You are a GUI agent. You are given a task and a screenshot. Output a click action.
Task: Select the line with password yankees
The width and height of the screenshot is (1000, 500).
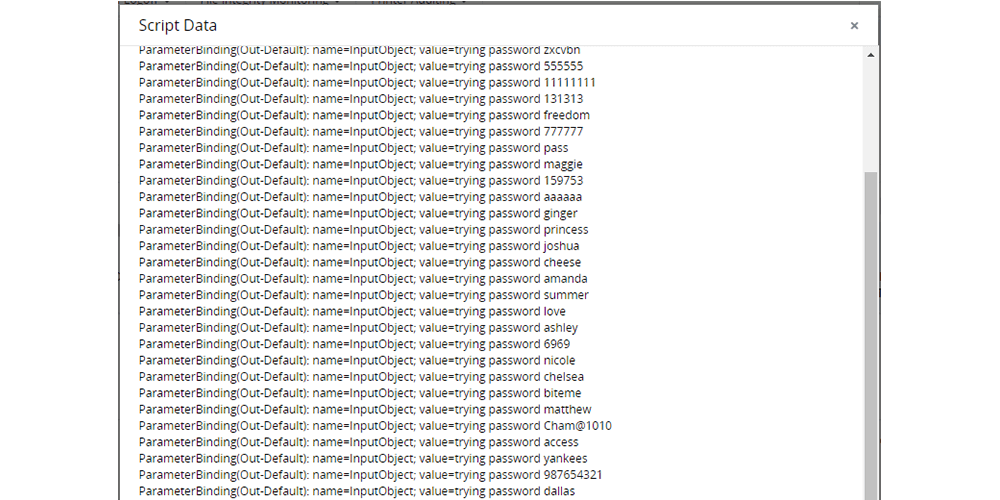pyautogui.click(x=364, y=459)
